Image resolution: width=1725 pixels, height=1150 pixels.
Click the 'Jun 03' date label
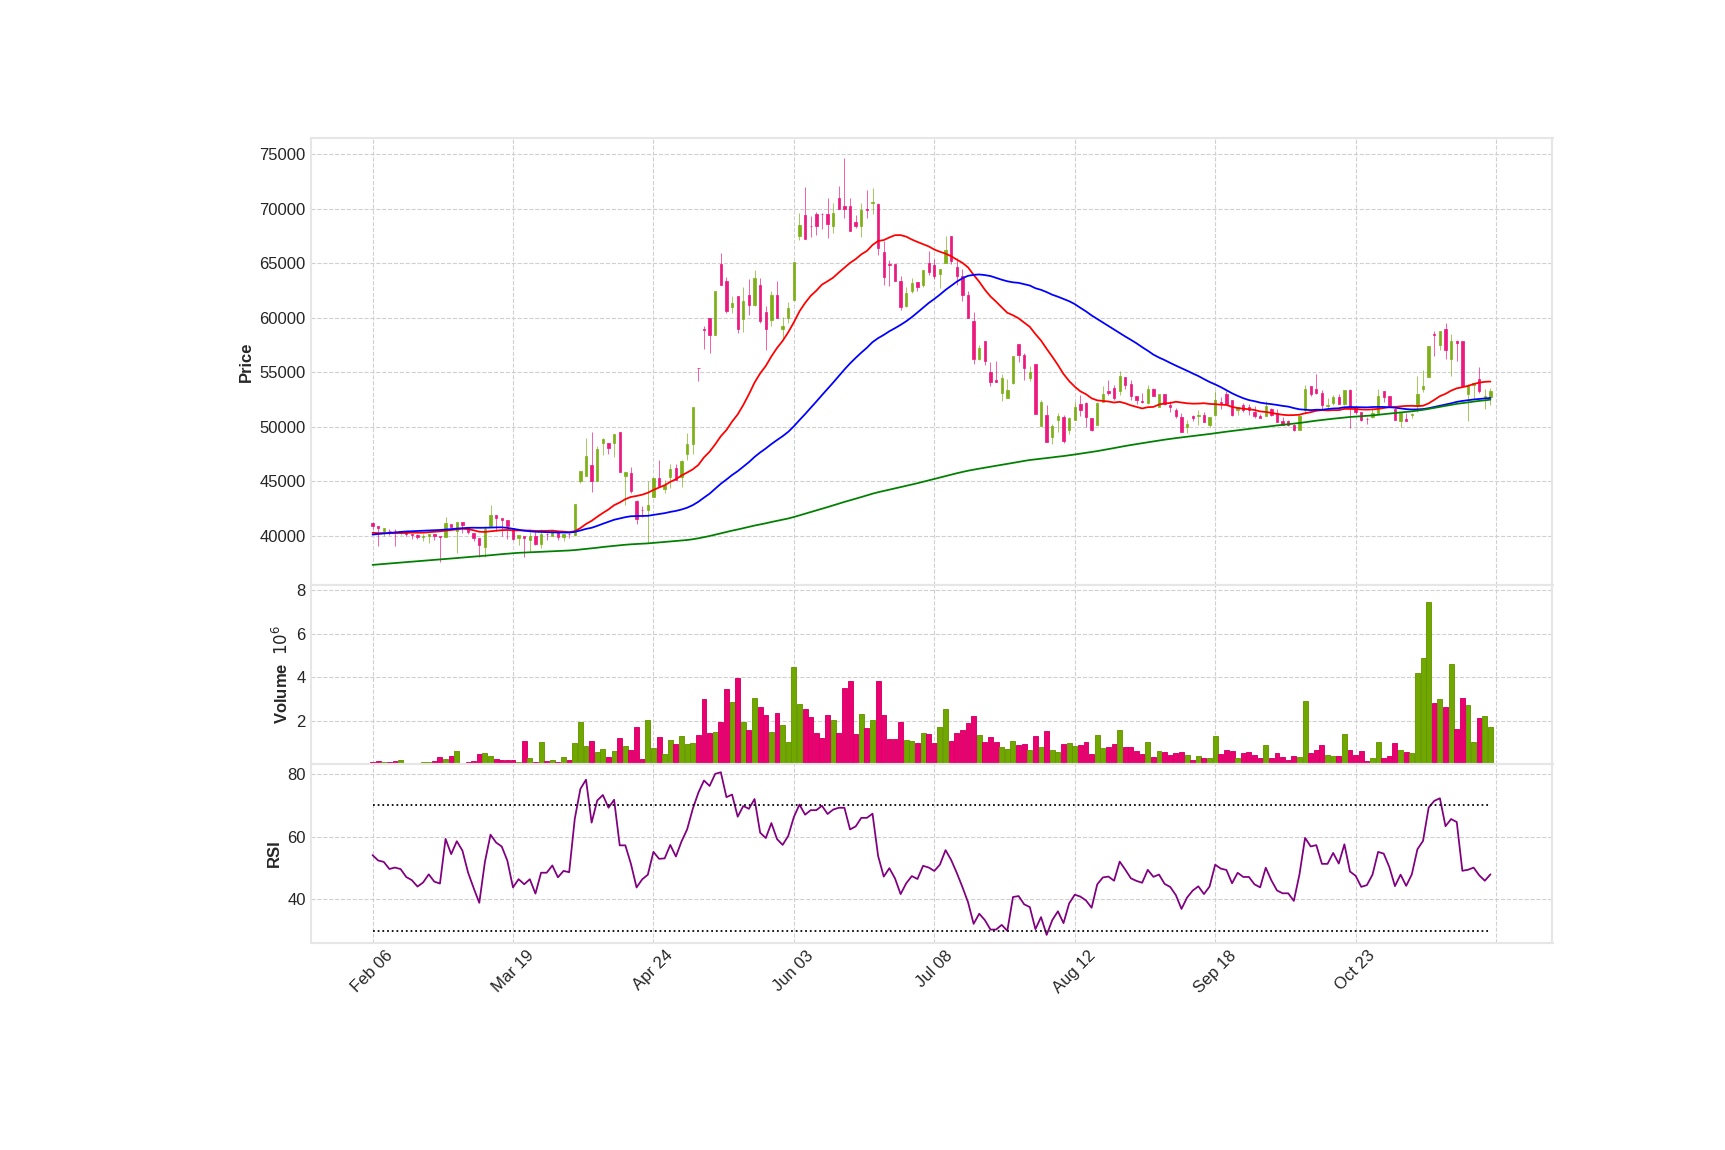coord(792,971)
